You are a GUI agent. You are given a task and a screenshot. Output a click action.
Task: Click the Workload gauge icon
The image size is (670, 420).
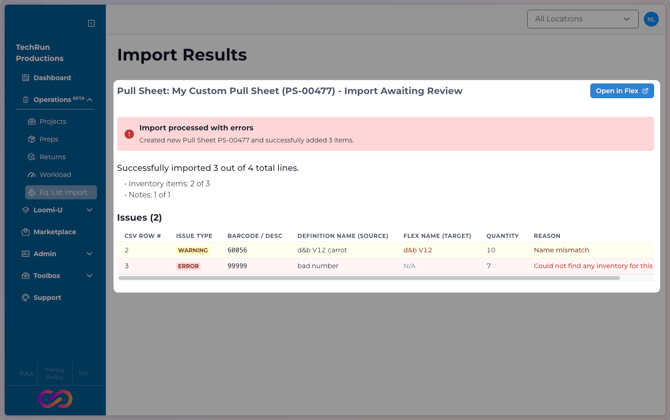[x=32, y=175]
